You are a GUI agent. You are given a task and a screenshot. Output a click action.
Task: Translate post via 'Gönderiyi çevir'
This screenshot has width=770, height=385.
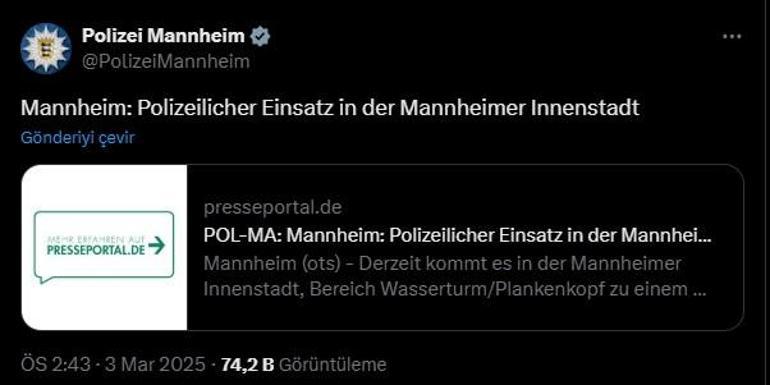click(78, 138)
